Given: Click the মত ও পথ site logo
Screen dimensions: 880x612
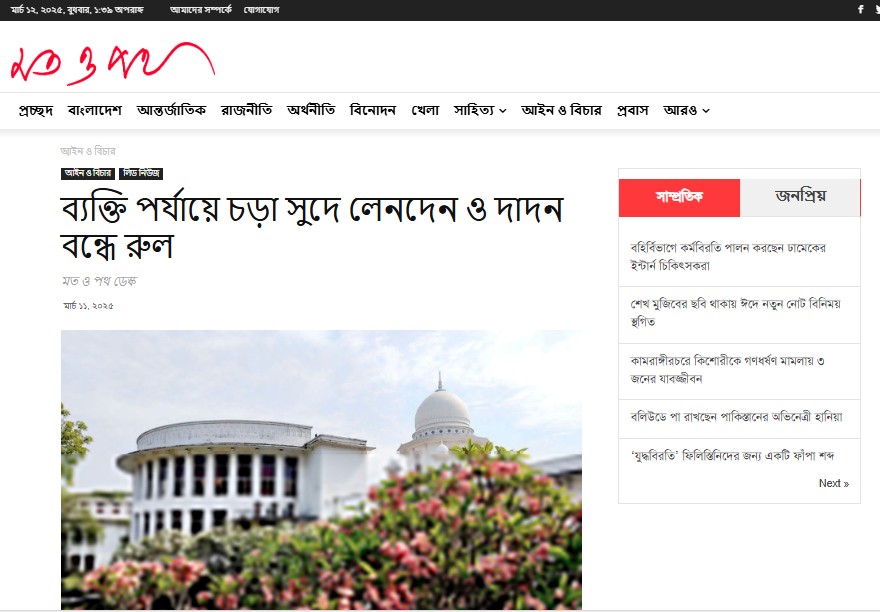Looking at the screenshot, I should (x=113, y=63).
